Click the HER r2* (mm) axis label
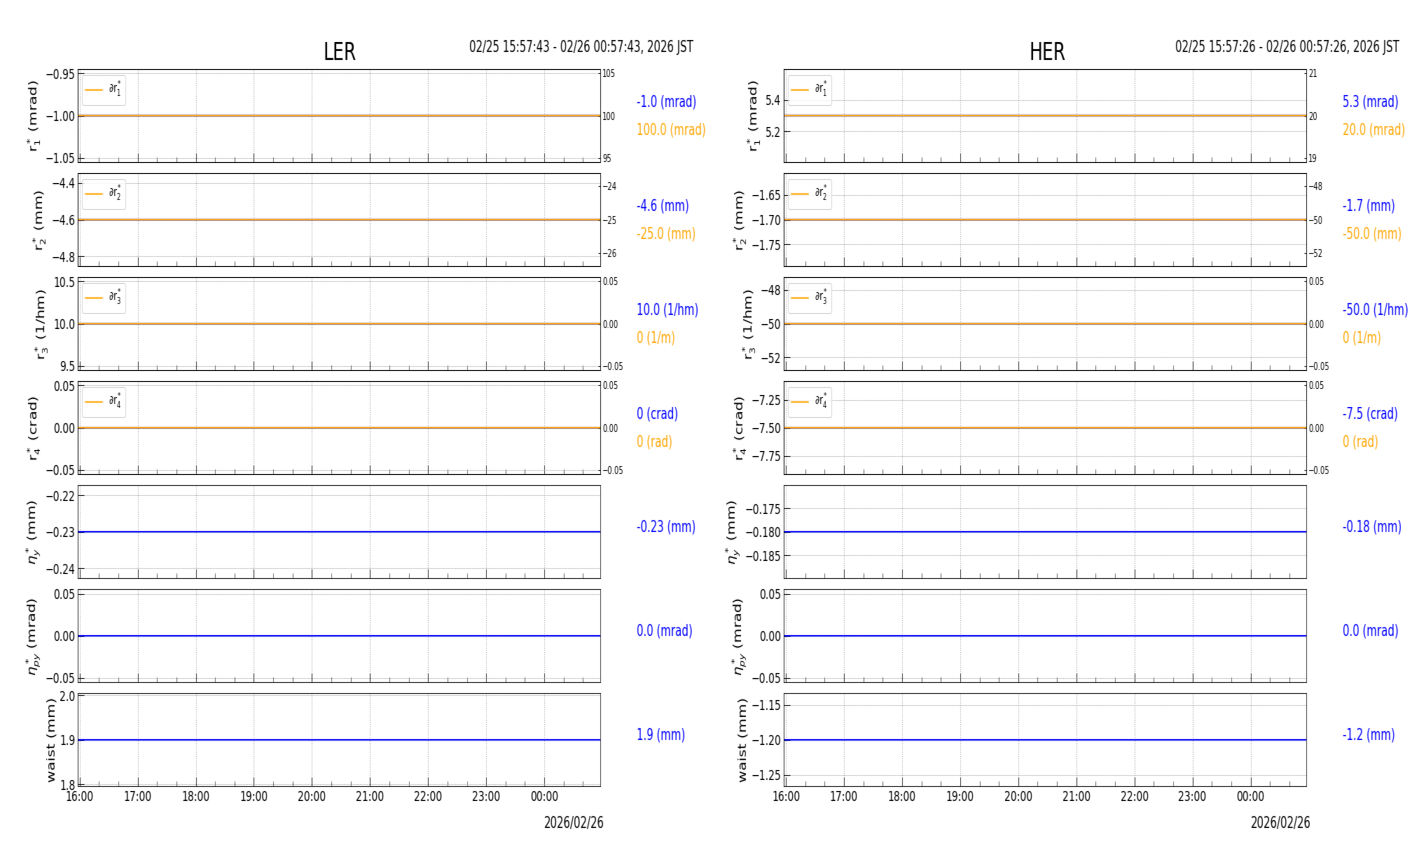Viewport: 1412px width, 864px height. [740, 220]
